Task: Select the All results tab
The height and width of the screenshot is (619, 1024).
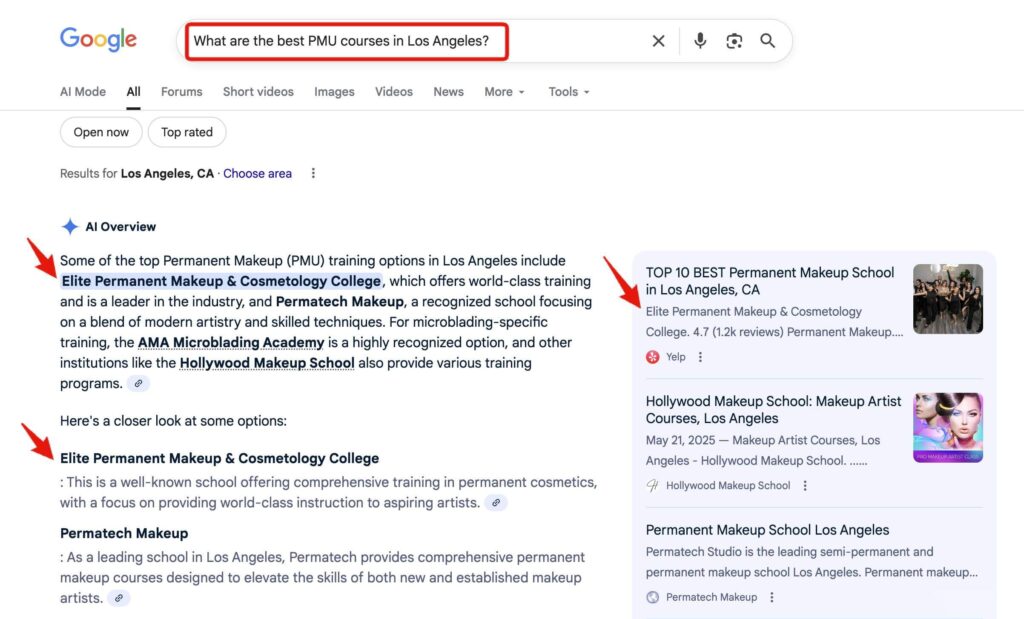Action: point(133,91)
